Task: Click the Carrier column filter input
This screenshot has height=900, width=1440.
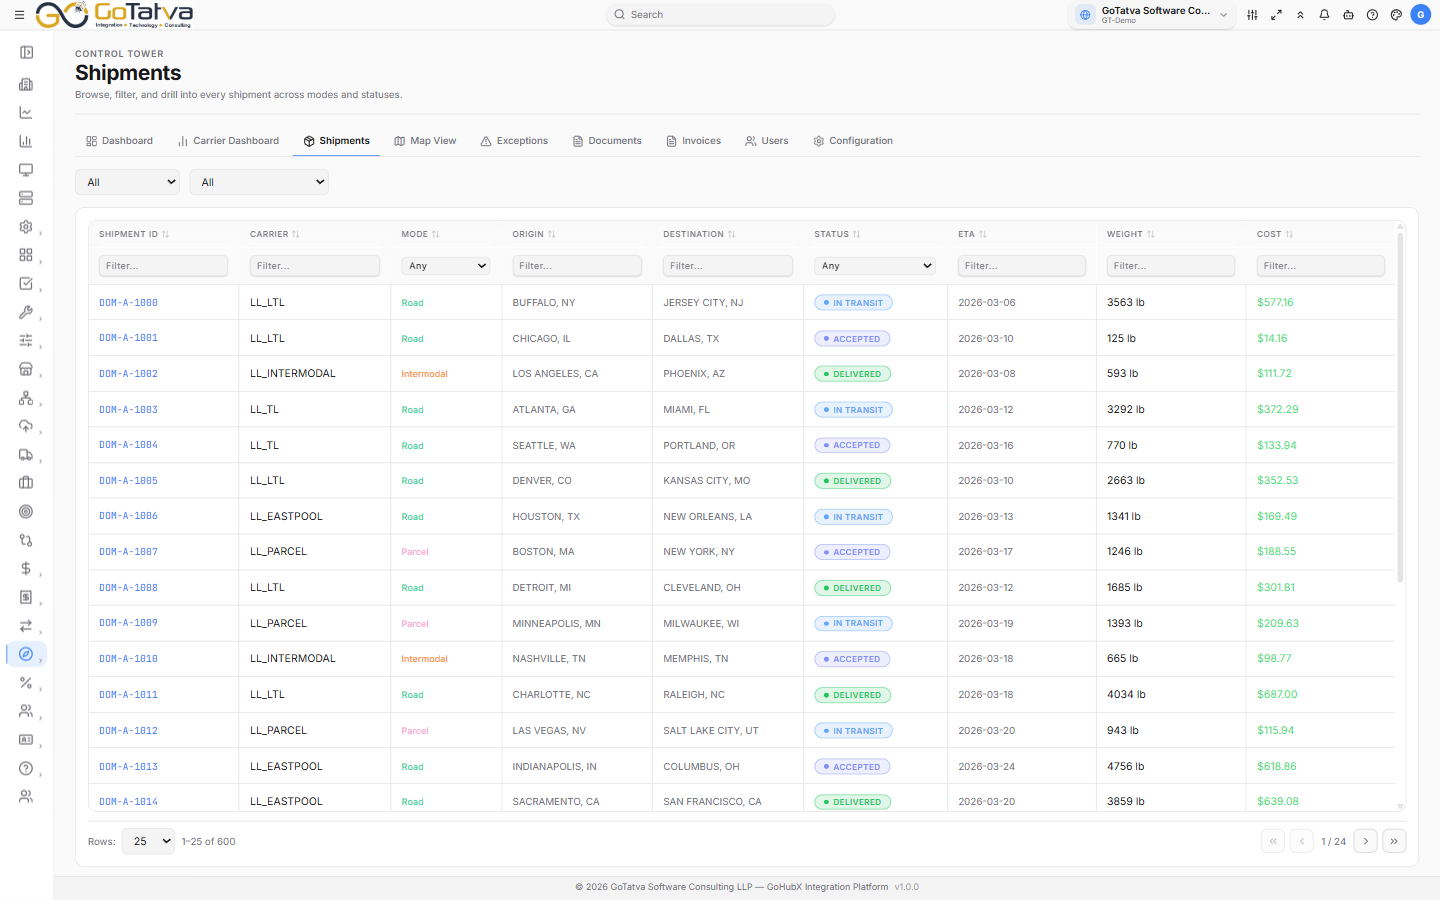Action: (x=314, y=266)
